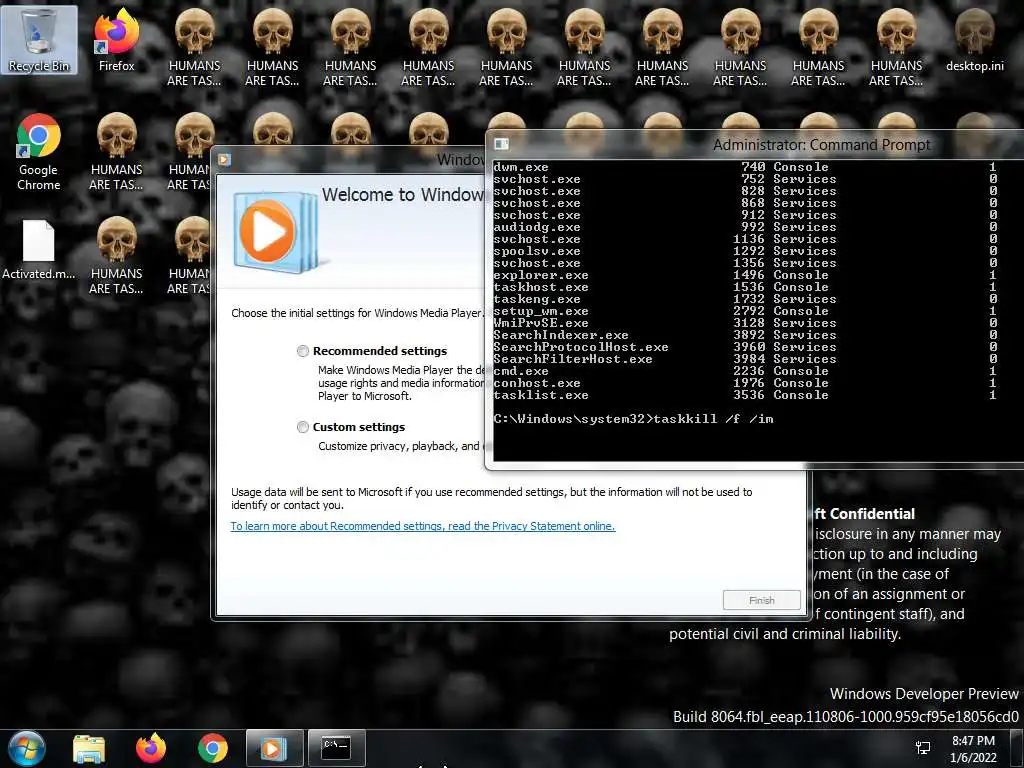Open the Google Chrome desktop shortcut

coord(39,152)
